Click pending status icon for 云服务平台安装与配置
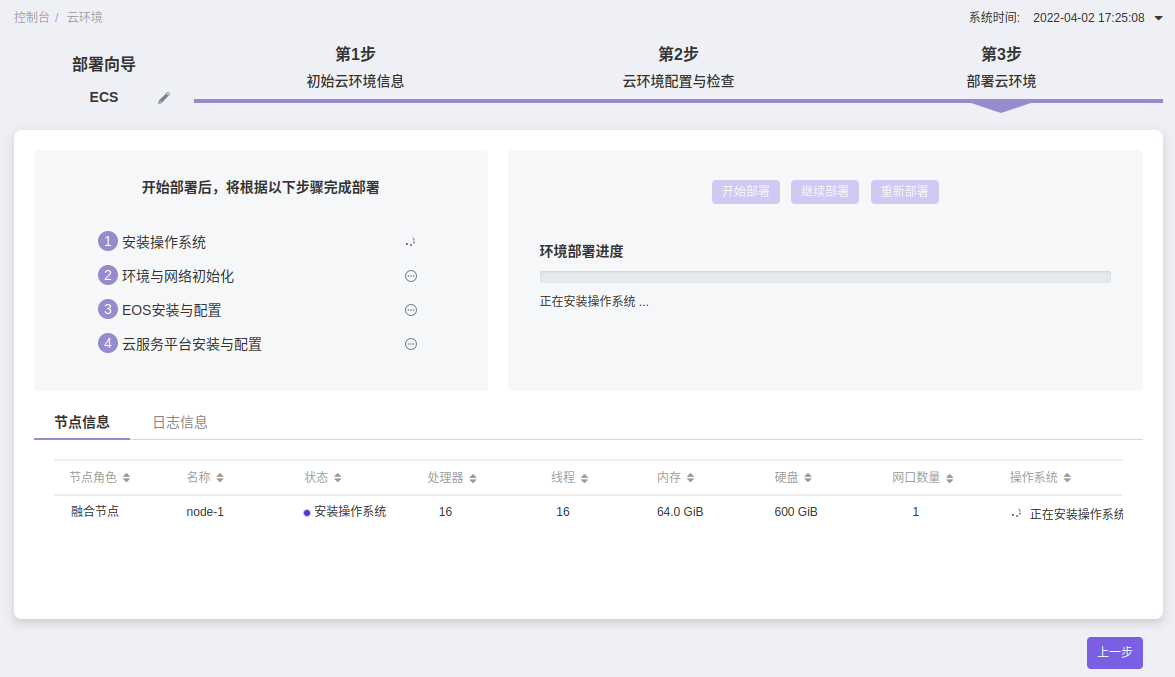 [x=410, y=344]
